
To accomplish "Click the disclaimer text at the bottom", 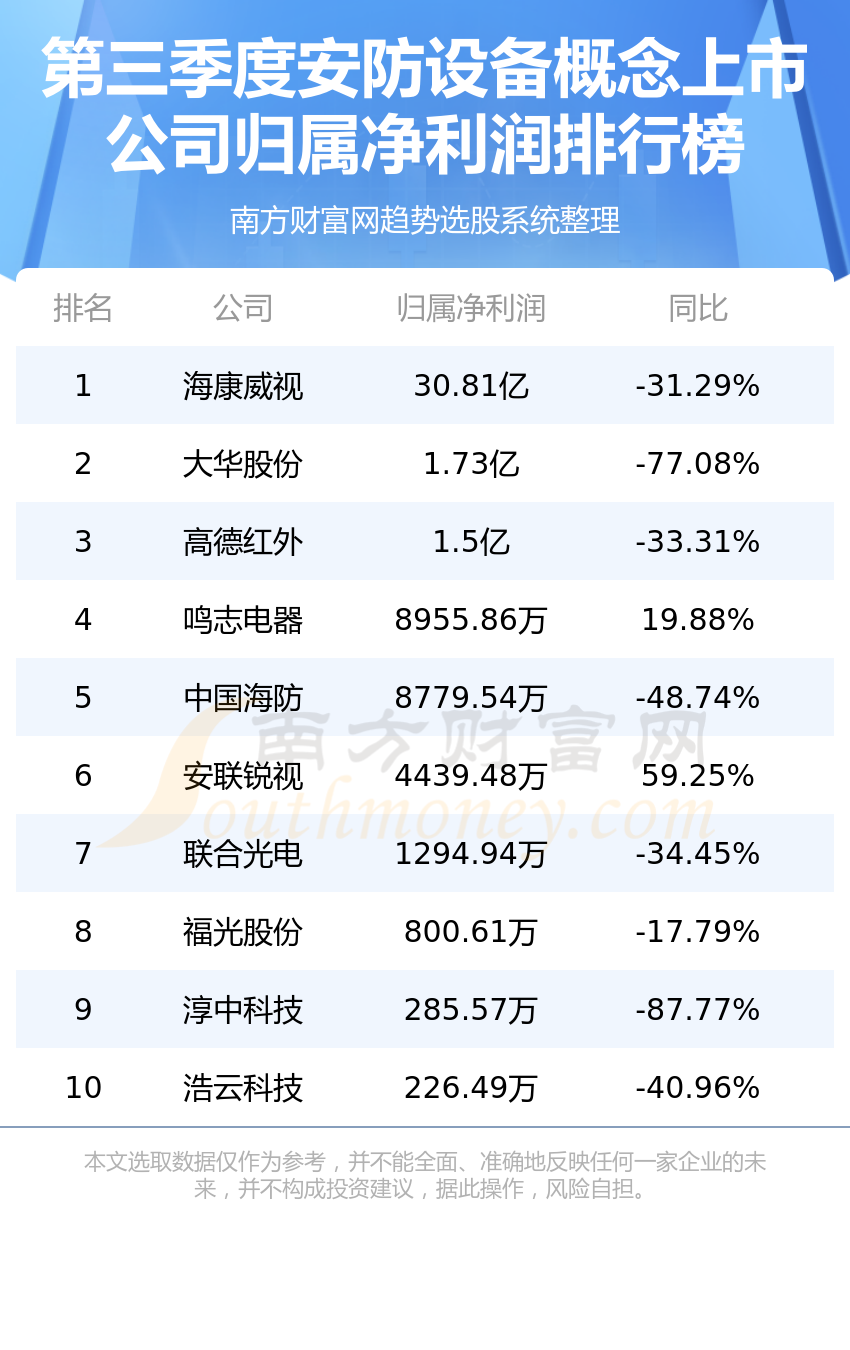I will 425,1175.
